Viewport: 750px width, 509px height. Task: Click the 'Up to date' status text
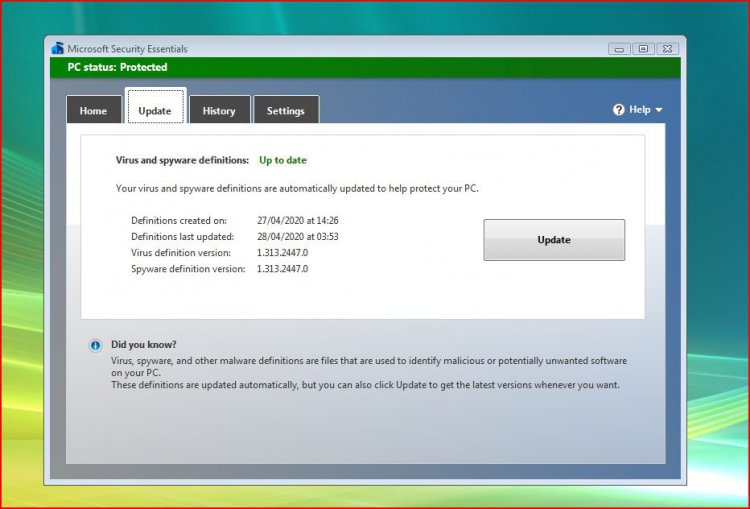(283, 160)
